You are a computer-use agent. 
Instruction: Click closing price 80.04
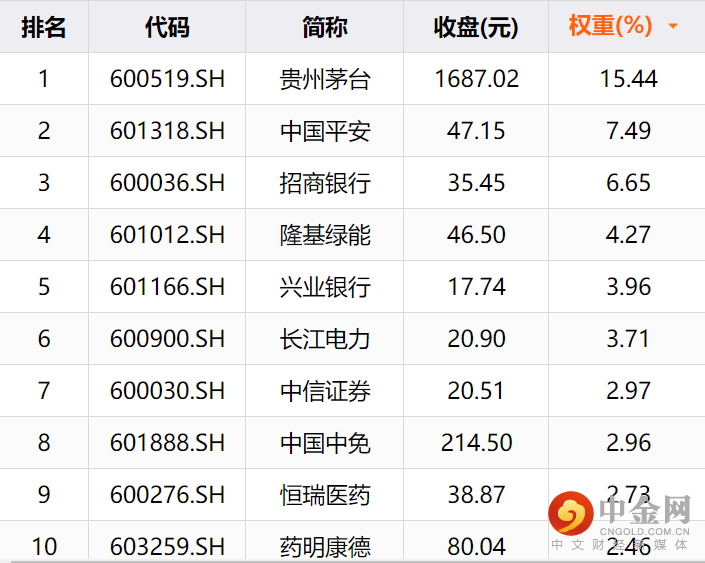[476, 547]
